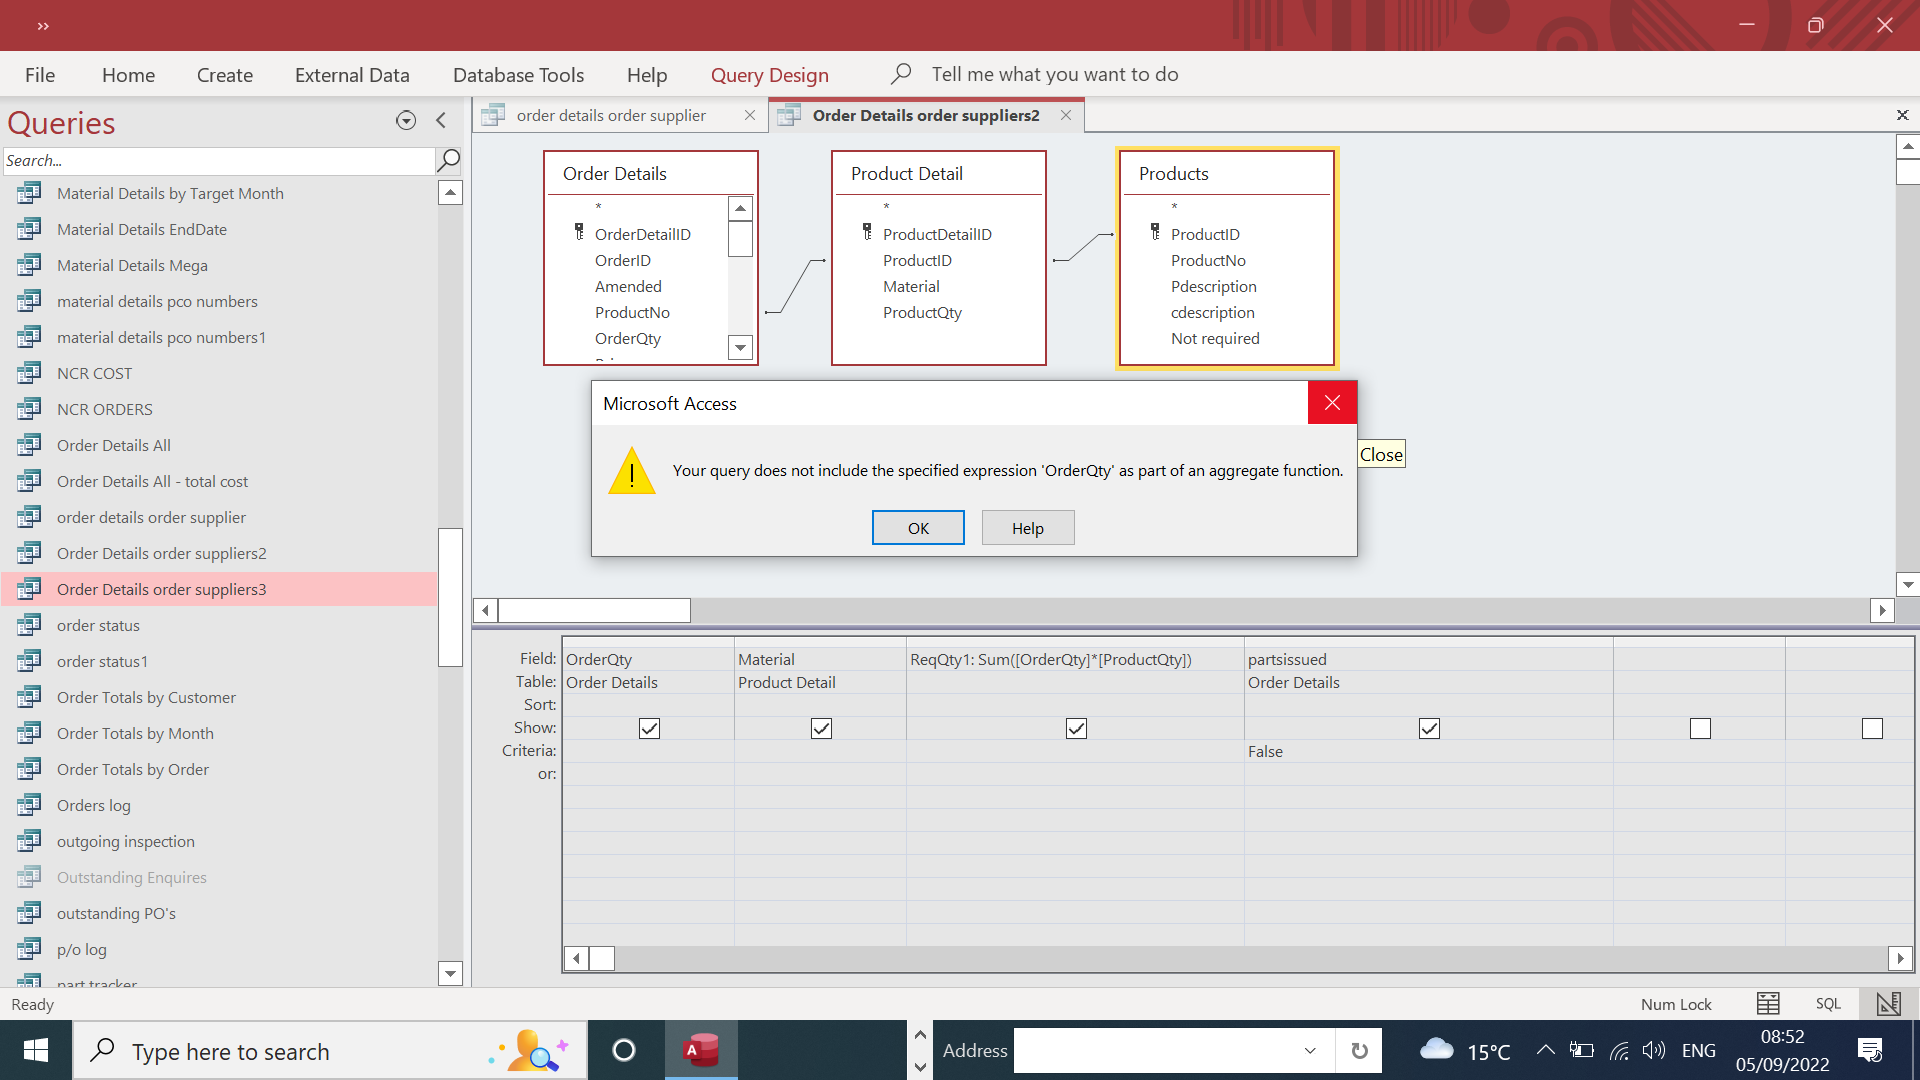1920x1080 pixels.
Task: Select the Order Details All - total cost icon
Action: 29,481
